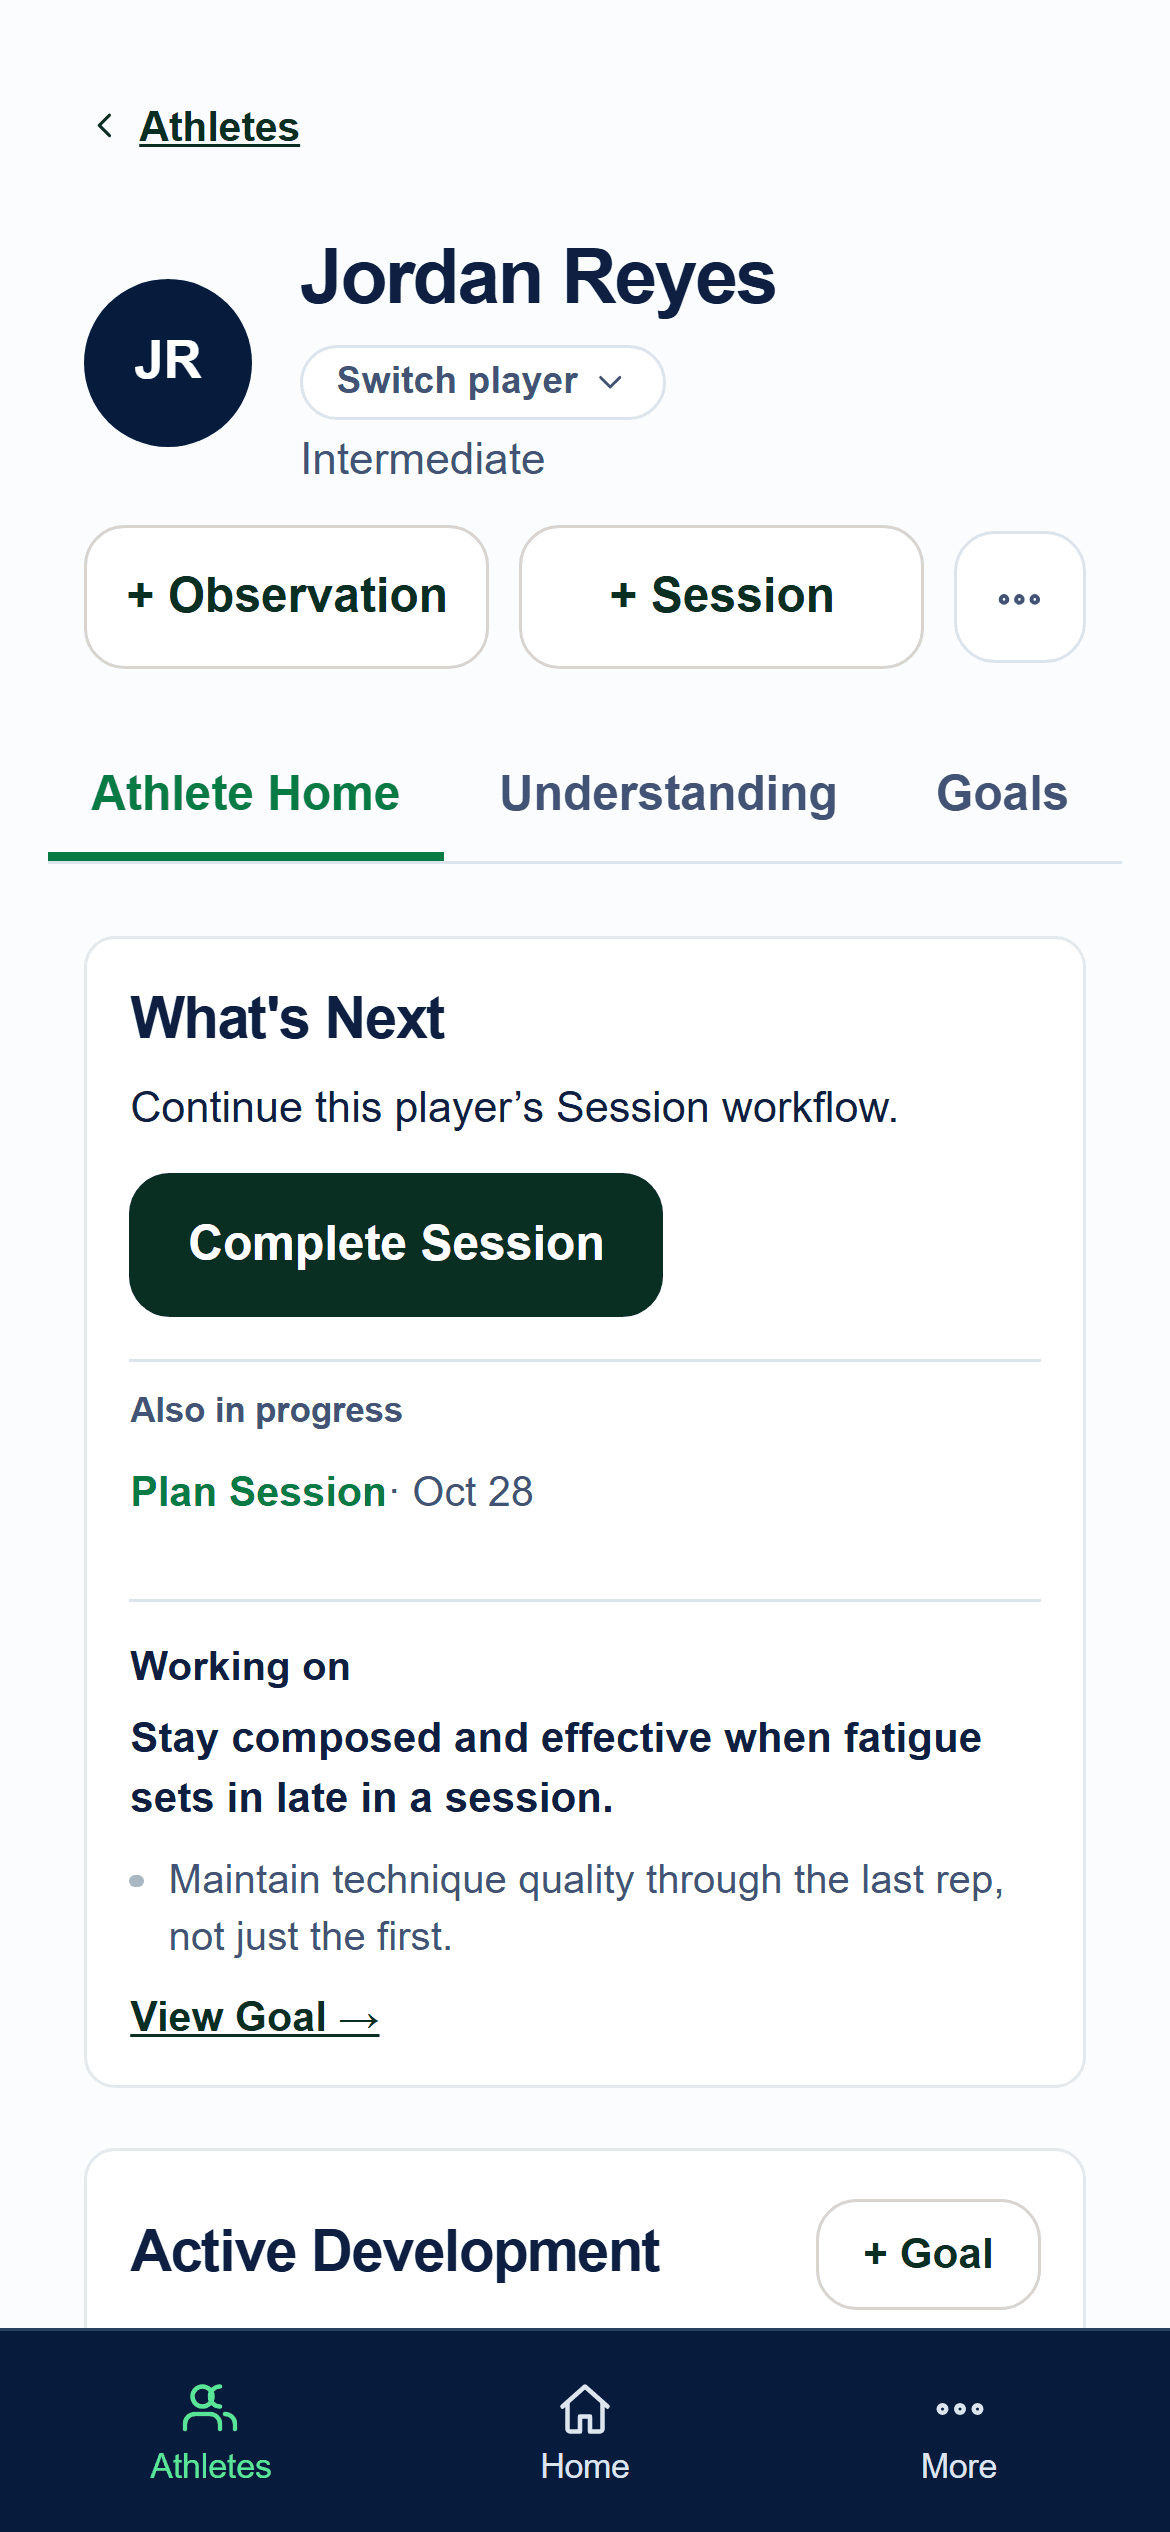This screenshot has width=1170, height=2532.
Task: Add a new Observation
Action: (x=286, y=597)
